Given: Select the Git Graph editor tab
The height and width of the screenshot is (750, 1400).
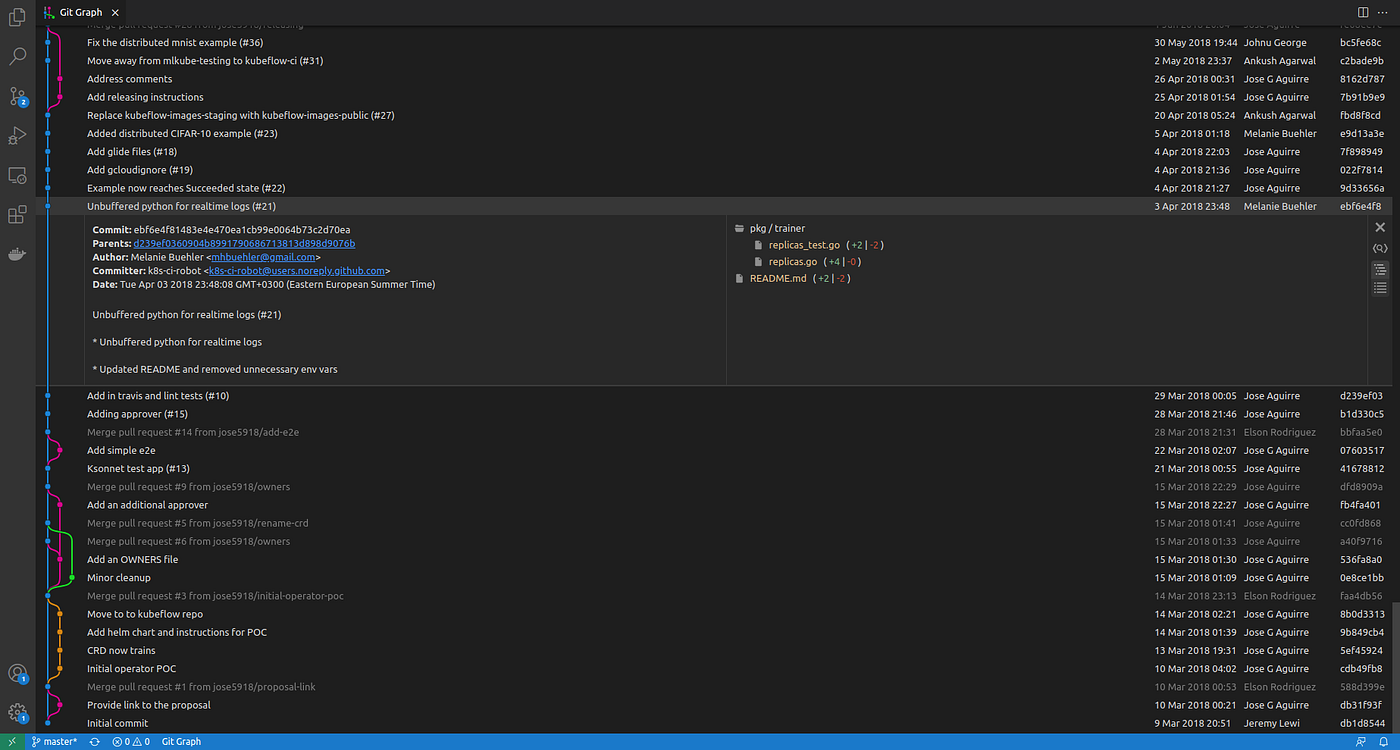Looking at the screenshot, I should (80, 12).
